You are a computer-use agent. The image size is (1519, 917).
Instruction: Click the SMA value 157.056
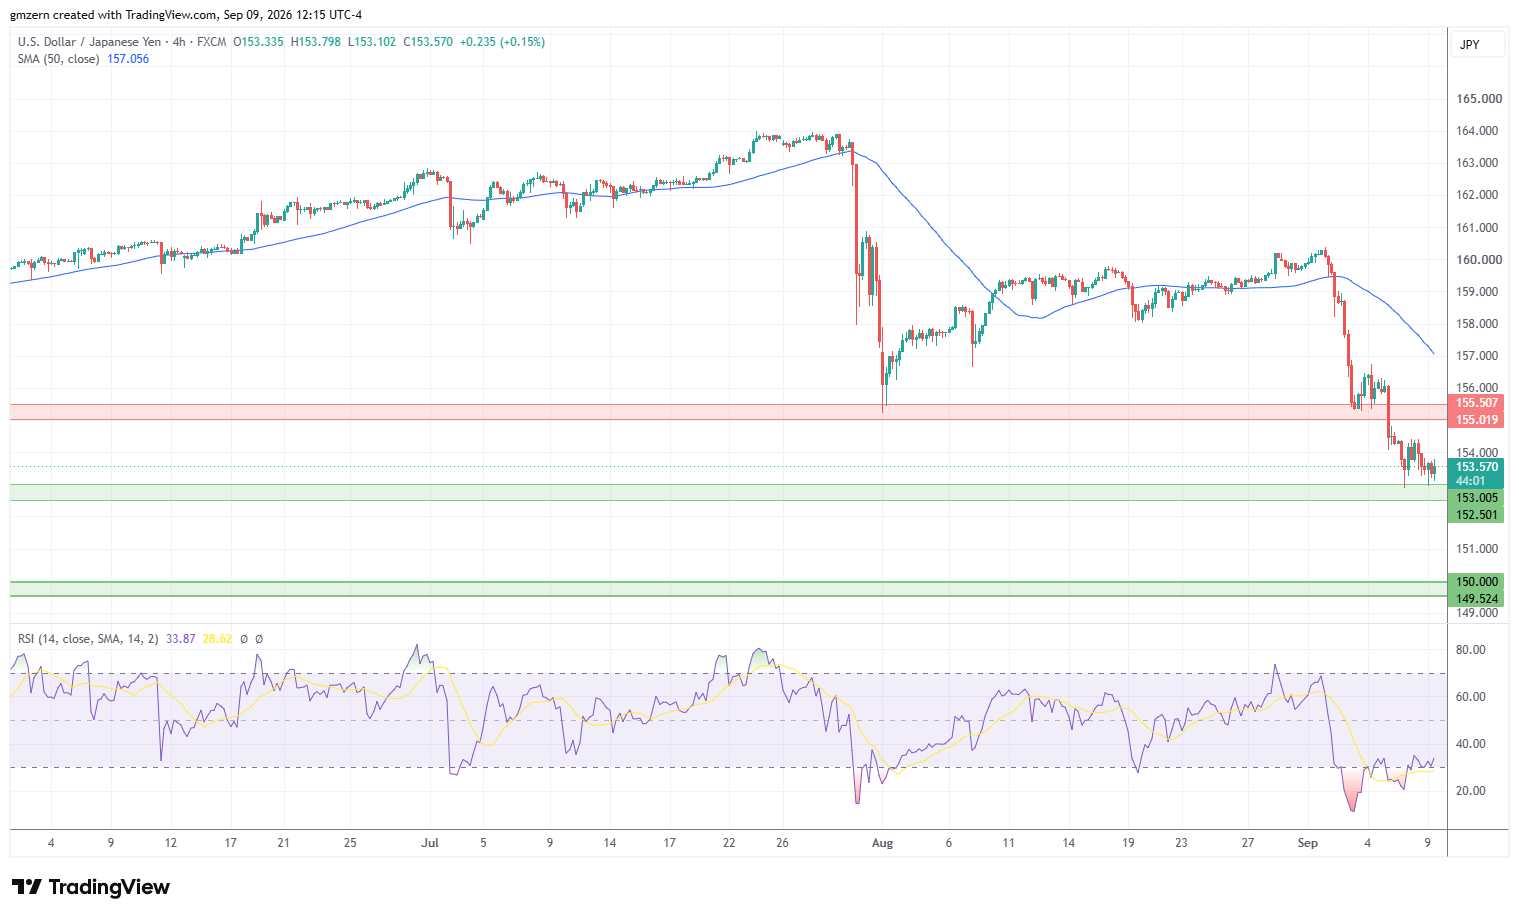[x=128, y=59]
